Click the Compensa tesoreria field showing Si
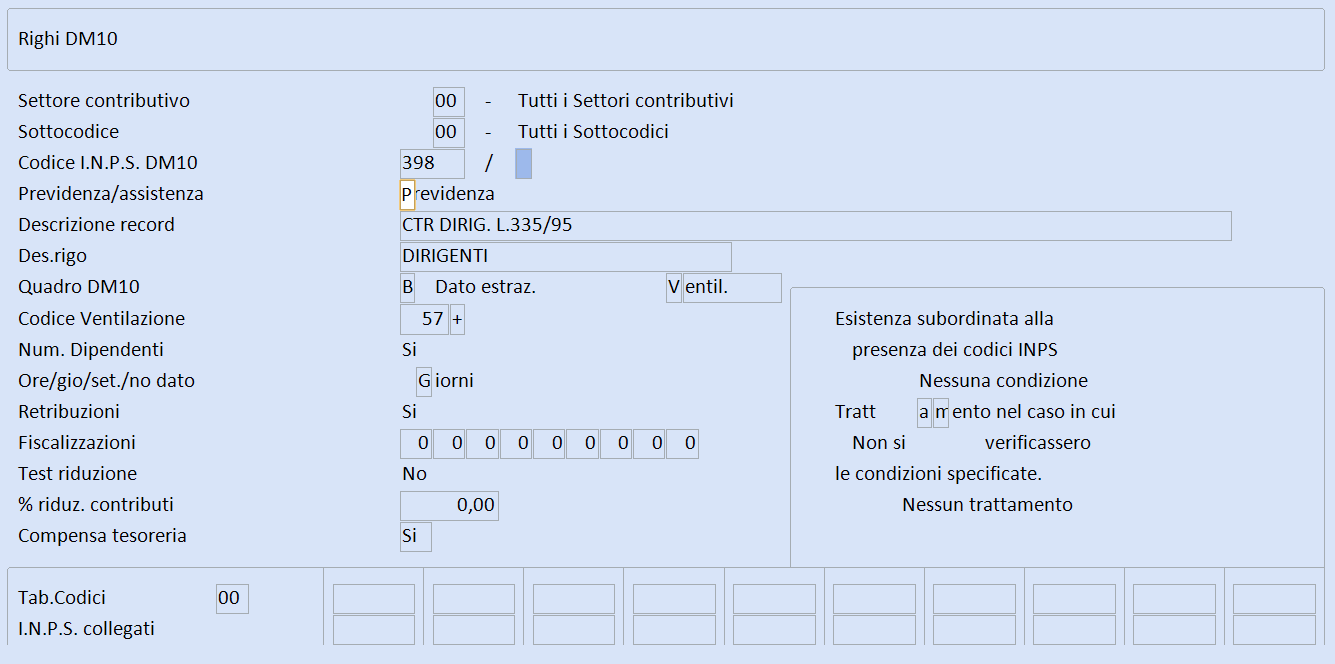The height and width of the screenshot is (664, 1335). [x=416, y=536]
